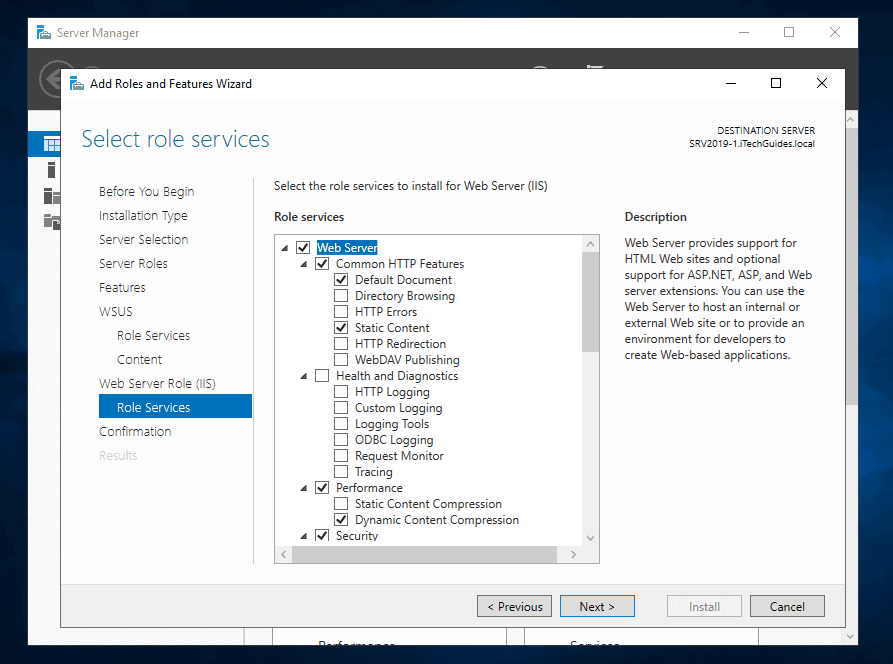Click the Server Manager title bar icon

(44, 32)
